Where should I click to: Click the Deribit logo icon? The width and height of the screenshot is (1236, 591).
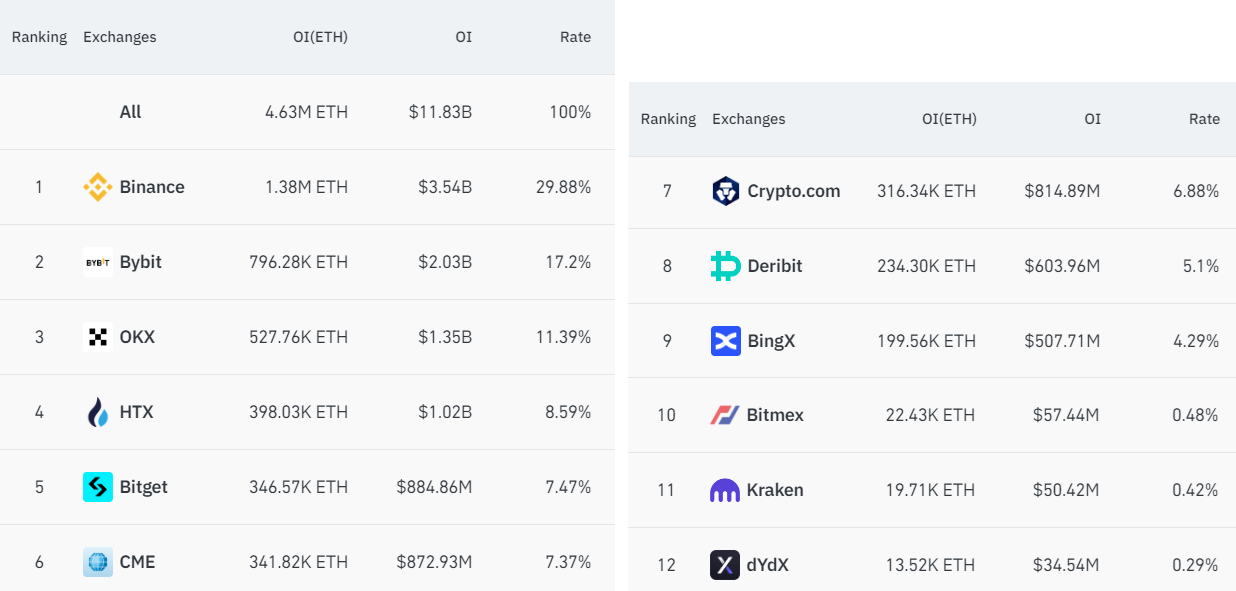tap(725, 266)
